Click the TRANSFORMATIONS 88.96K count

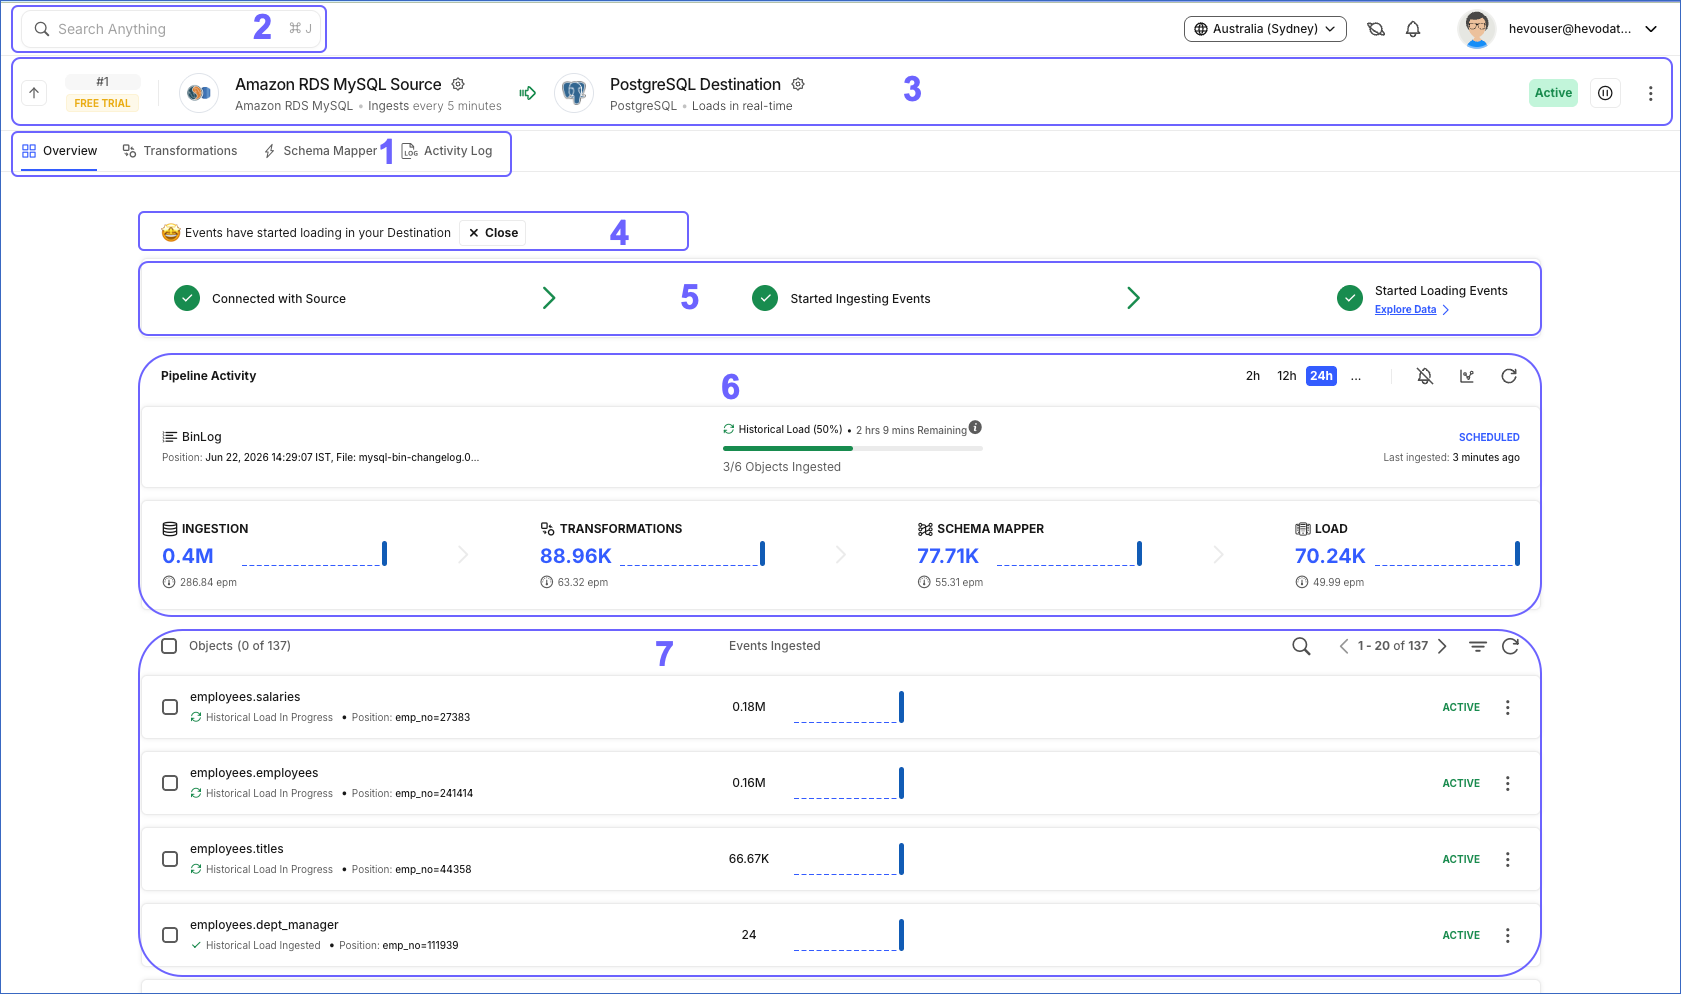tap(576, 556)
